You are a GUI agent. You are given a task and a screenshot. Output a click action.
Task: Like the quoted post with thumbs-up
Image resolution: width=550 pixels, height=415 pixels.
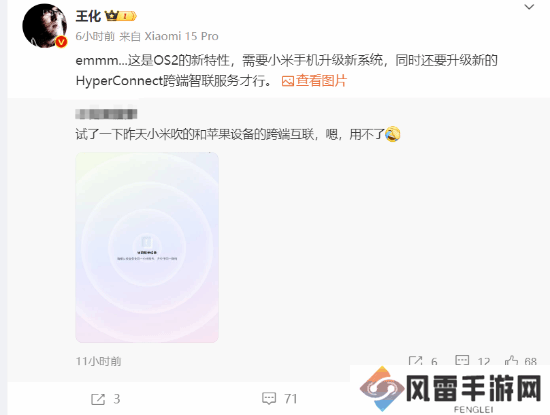point(511,361)
